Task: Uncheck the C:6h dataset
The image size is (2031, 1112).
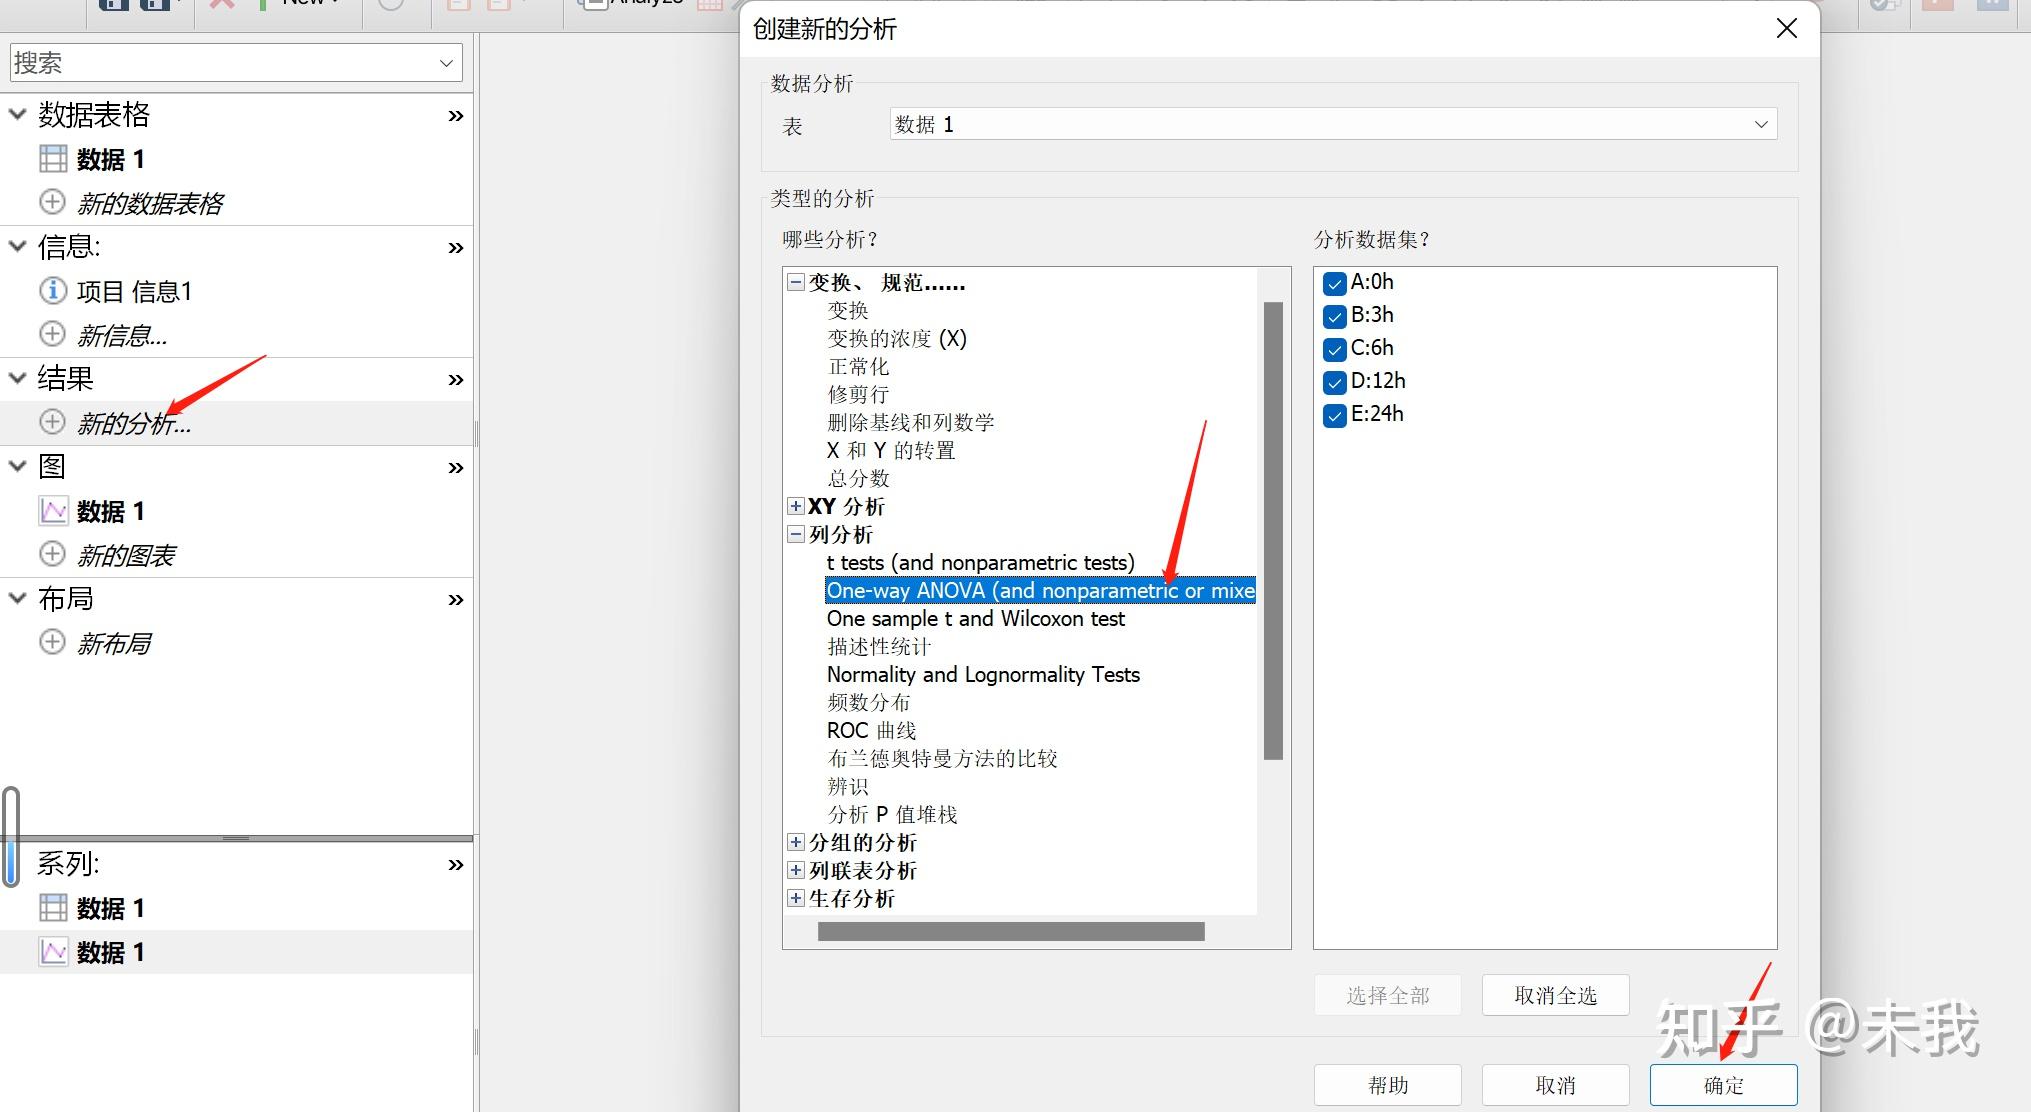Action: tap(1334, 349)
